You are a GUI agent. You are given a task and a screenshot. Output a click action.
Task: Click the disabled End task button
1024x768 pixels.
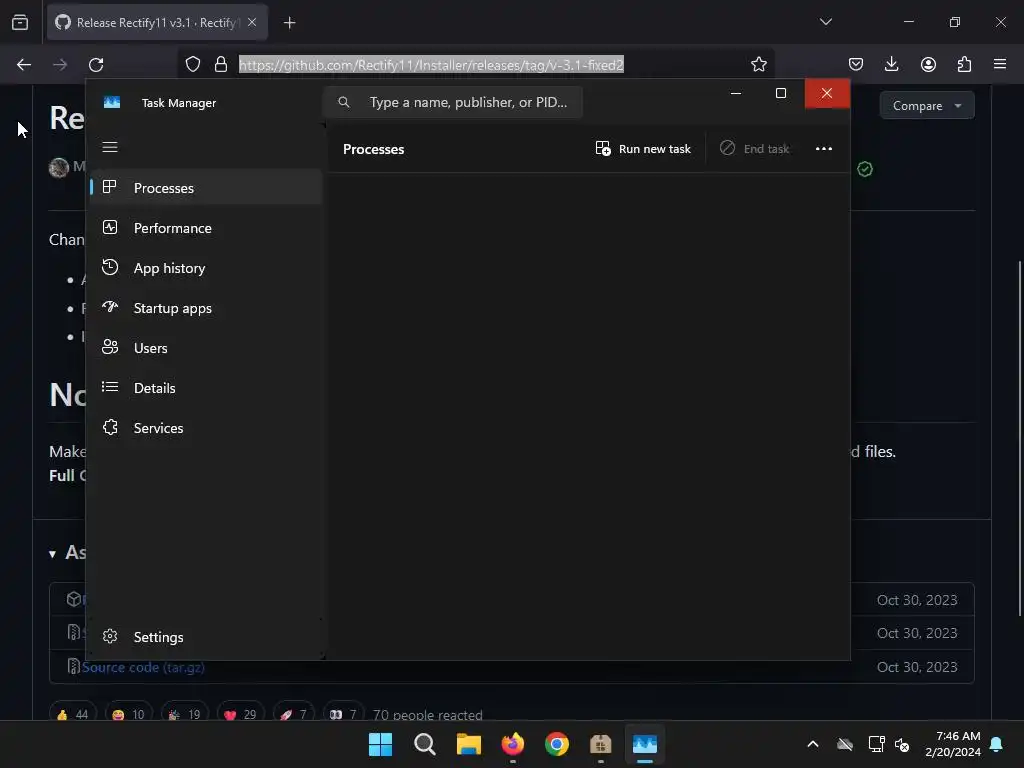(x=754, y=148)
